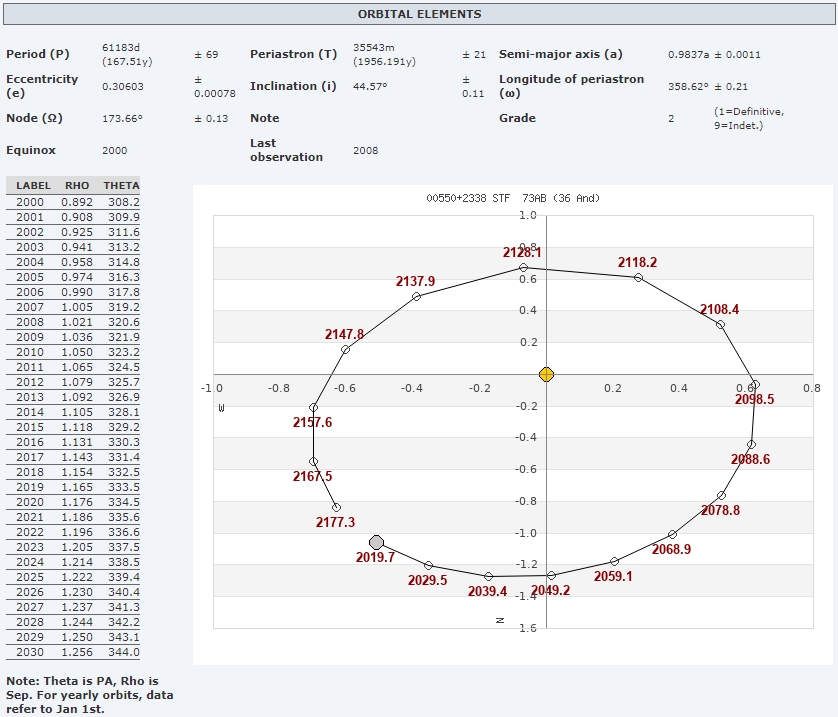Click the 2068.9 orbit marker circle

pyautogui.click(x=672, y=534)
